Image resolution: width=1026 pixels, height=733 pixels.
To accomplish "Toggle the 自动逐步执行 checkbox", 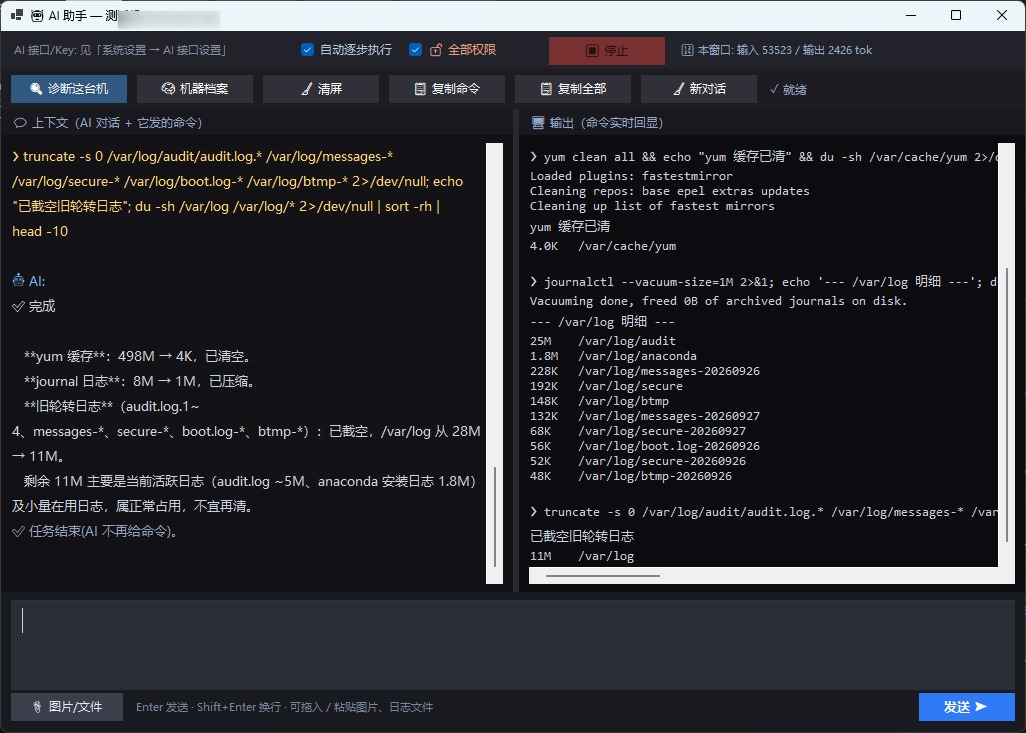I will 307,50.
